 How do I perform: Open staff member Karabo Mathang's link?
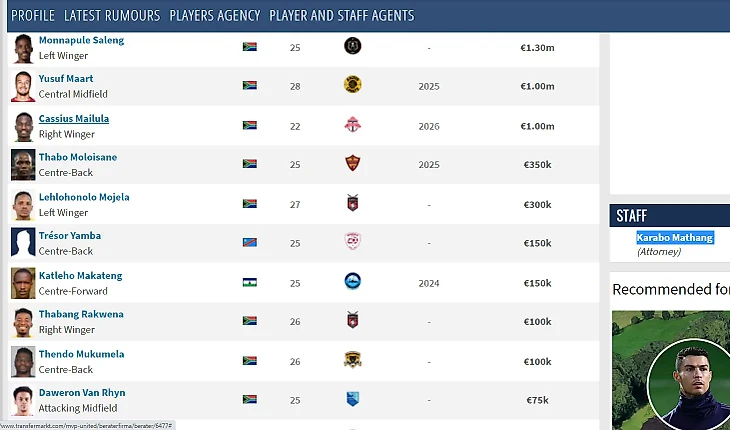675,237
